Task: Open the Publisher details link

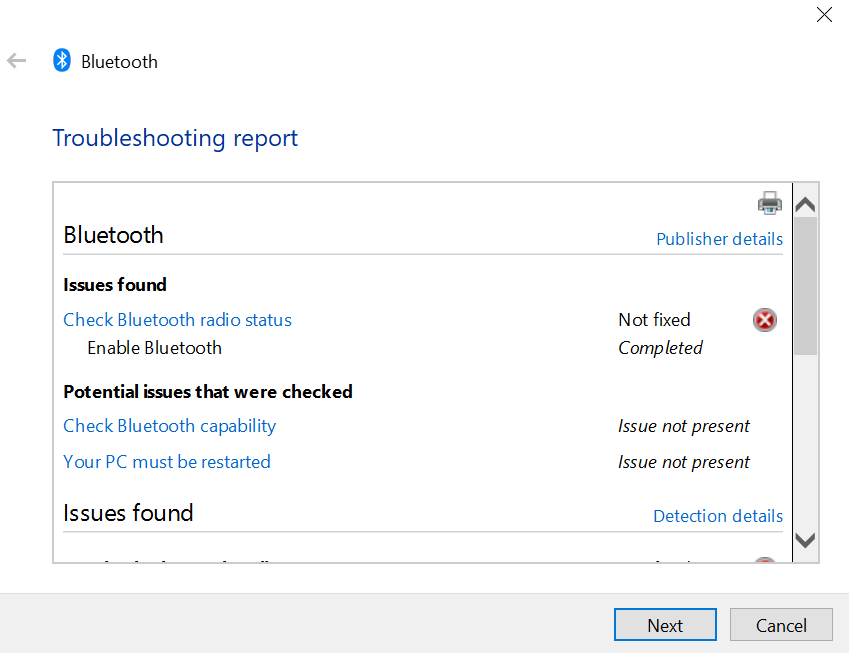Action: (720, 239)
